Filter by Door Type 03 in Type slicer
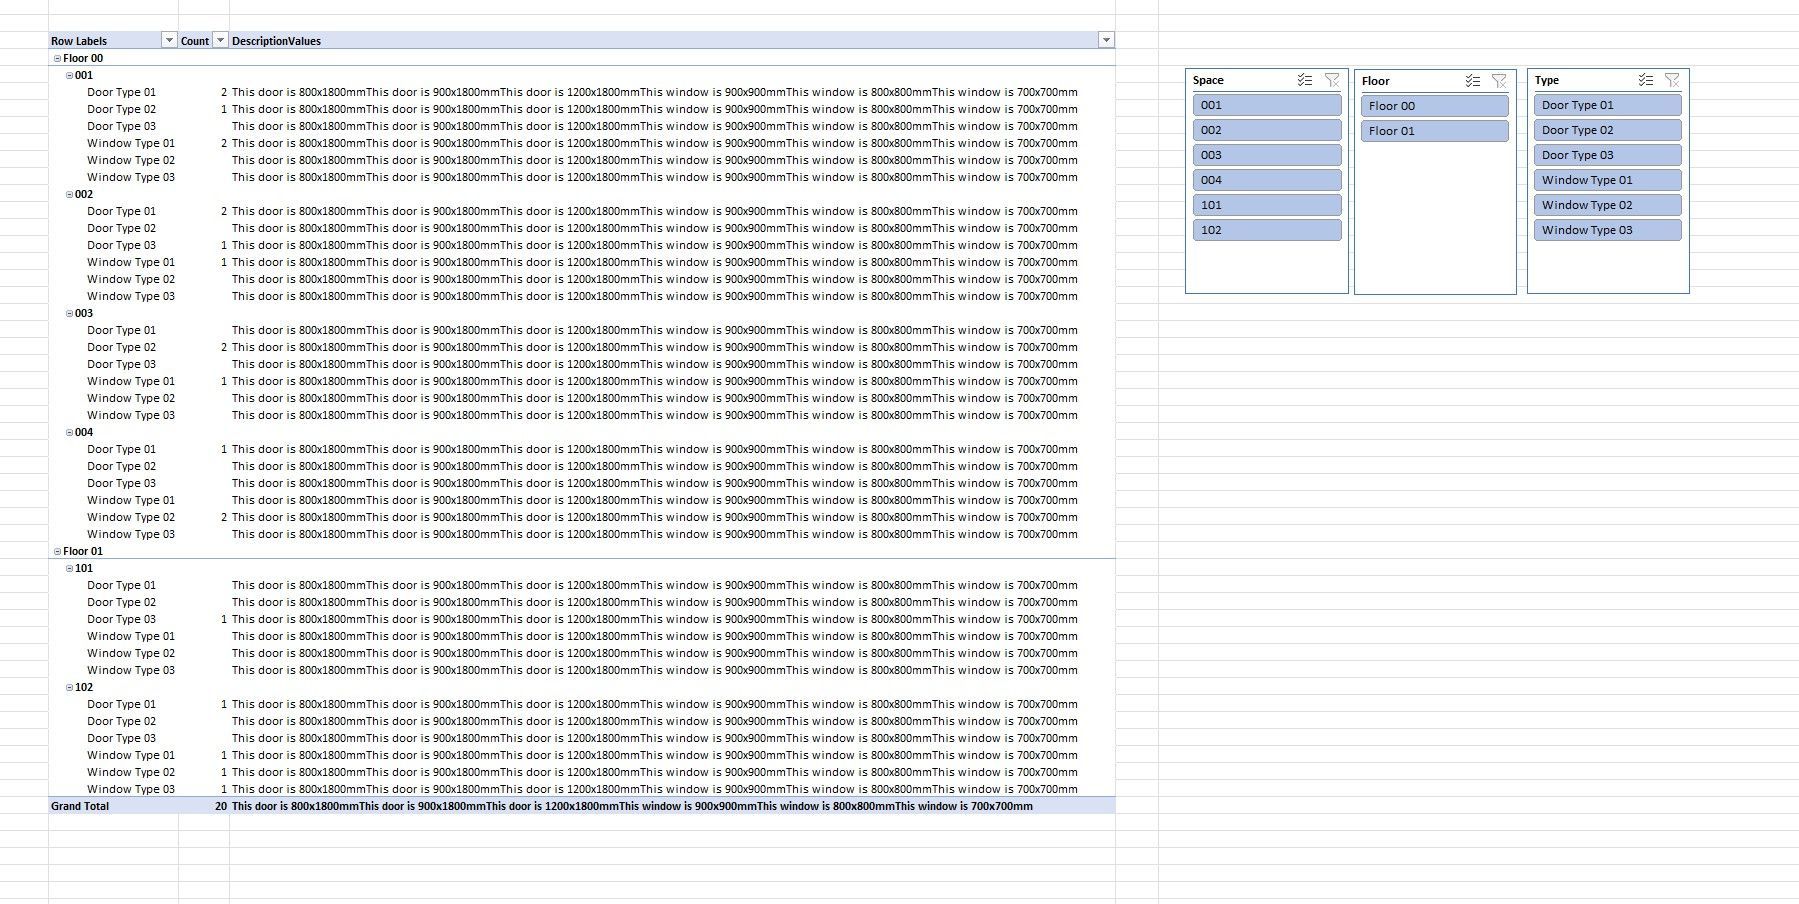1799x904 pixels. [1608, 155]
